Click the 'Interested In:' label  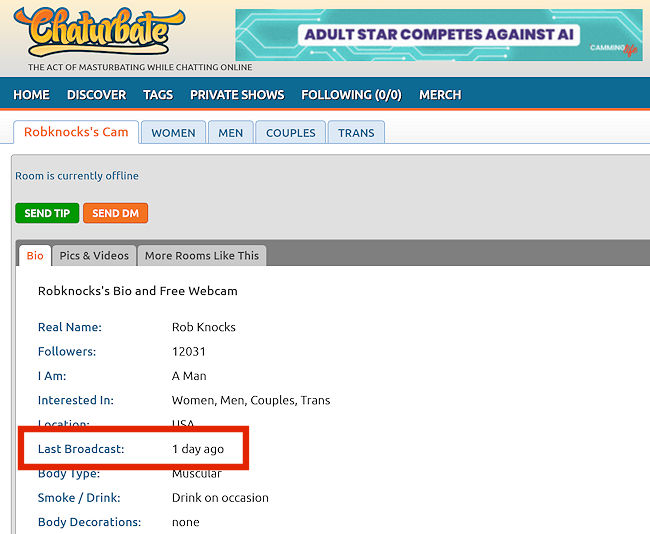tap(75, 400)
